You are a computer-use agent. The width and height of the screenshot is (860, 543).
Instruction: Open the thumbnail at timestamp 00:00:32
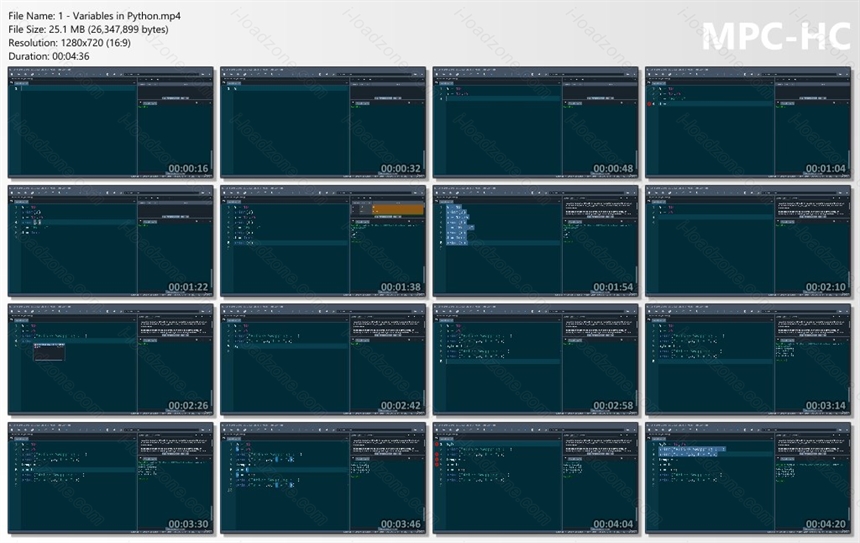click(x=323, y=123)
